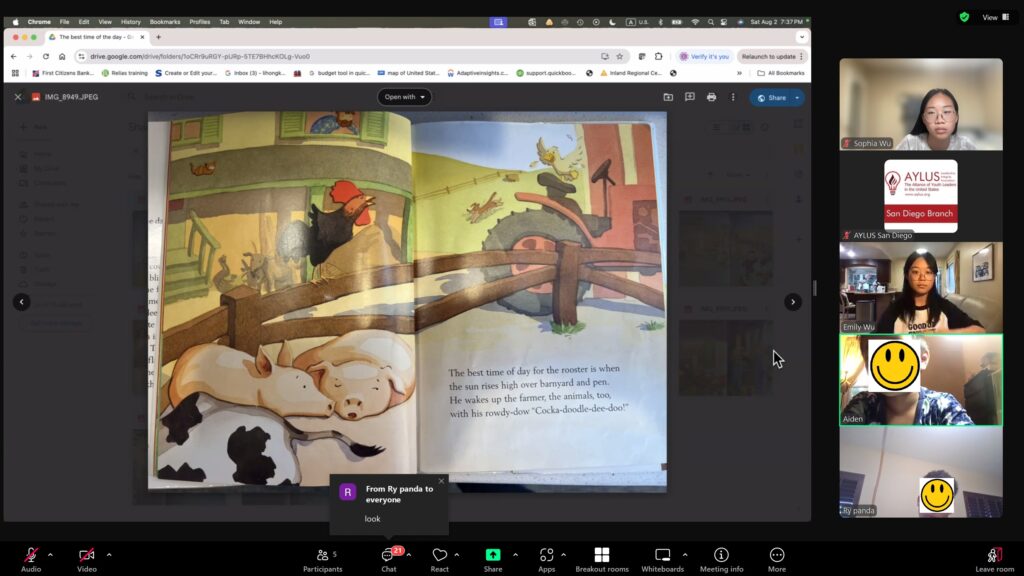Viewport: 1024px width, 576px height.
Task: Show Meeting info
Action: click(721, 555)
